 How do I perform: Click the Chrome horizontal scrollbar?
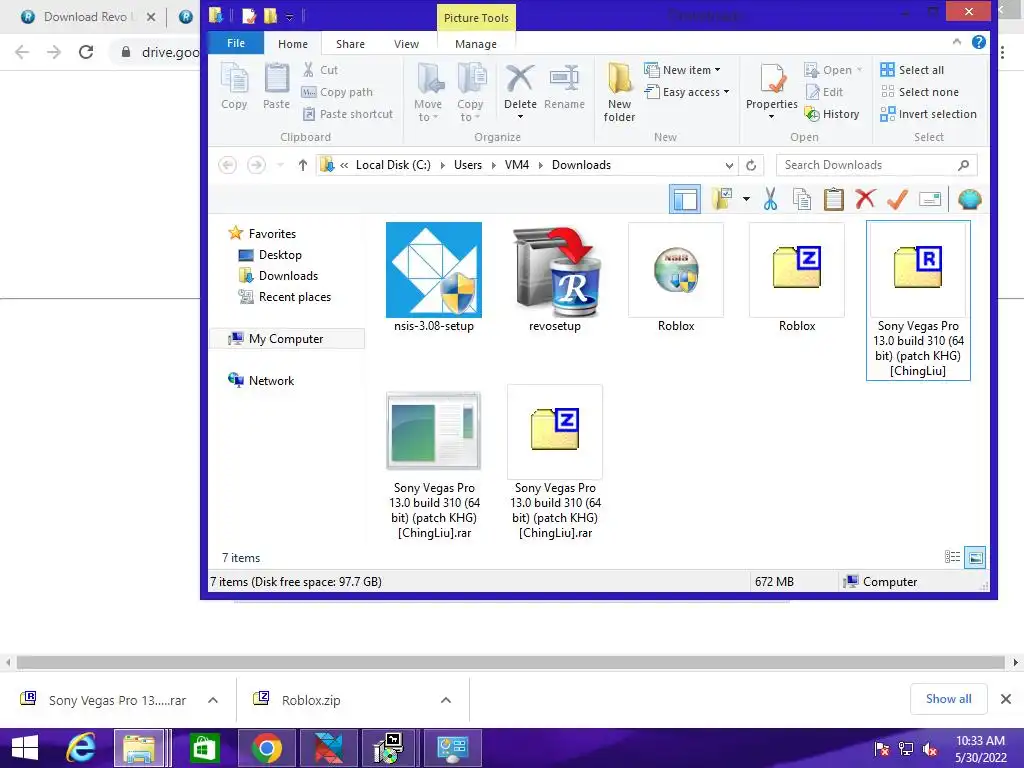click(x=511, y=662)
